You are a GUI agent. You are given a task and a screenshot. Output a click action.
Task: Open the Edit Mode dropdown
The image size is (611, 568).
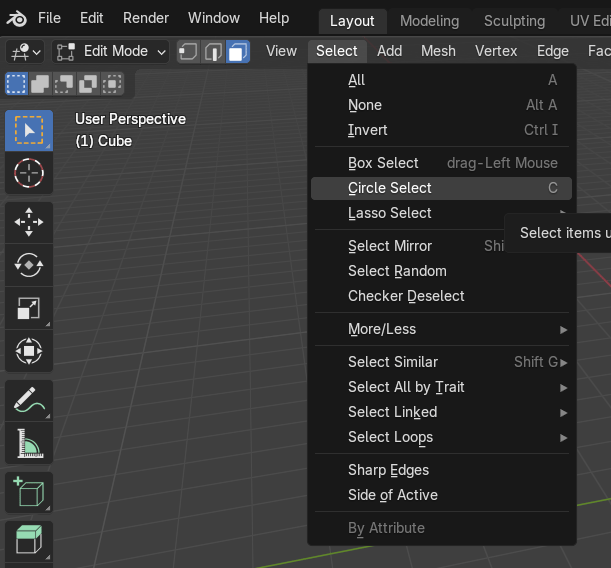point(111,51)
